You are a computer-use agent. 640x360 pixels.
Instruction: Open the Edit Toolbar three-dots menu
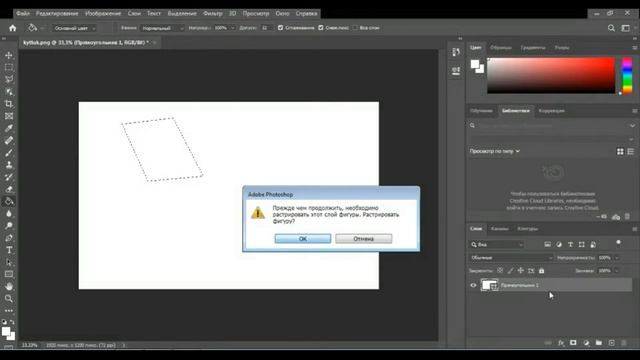point(9,311)
